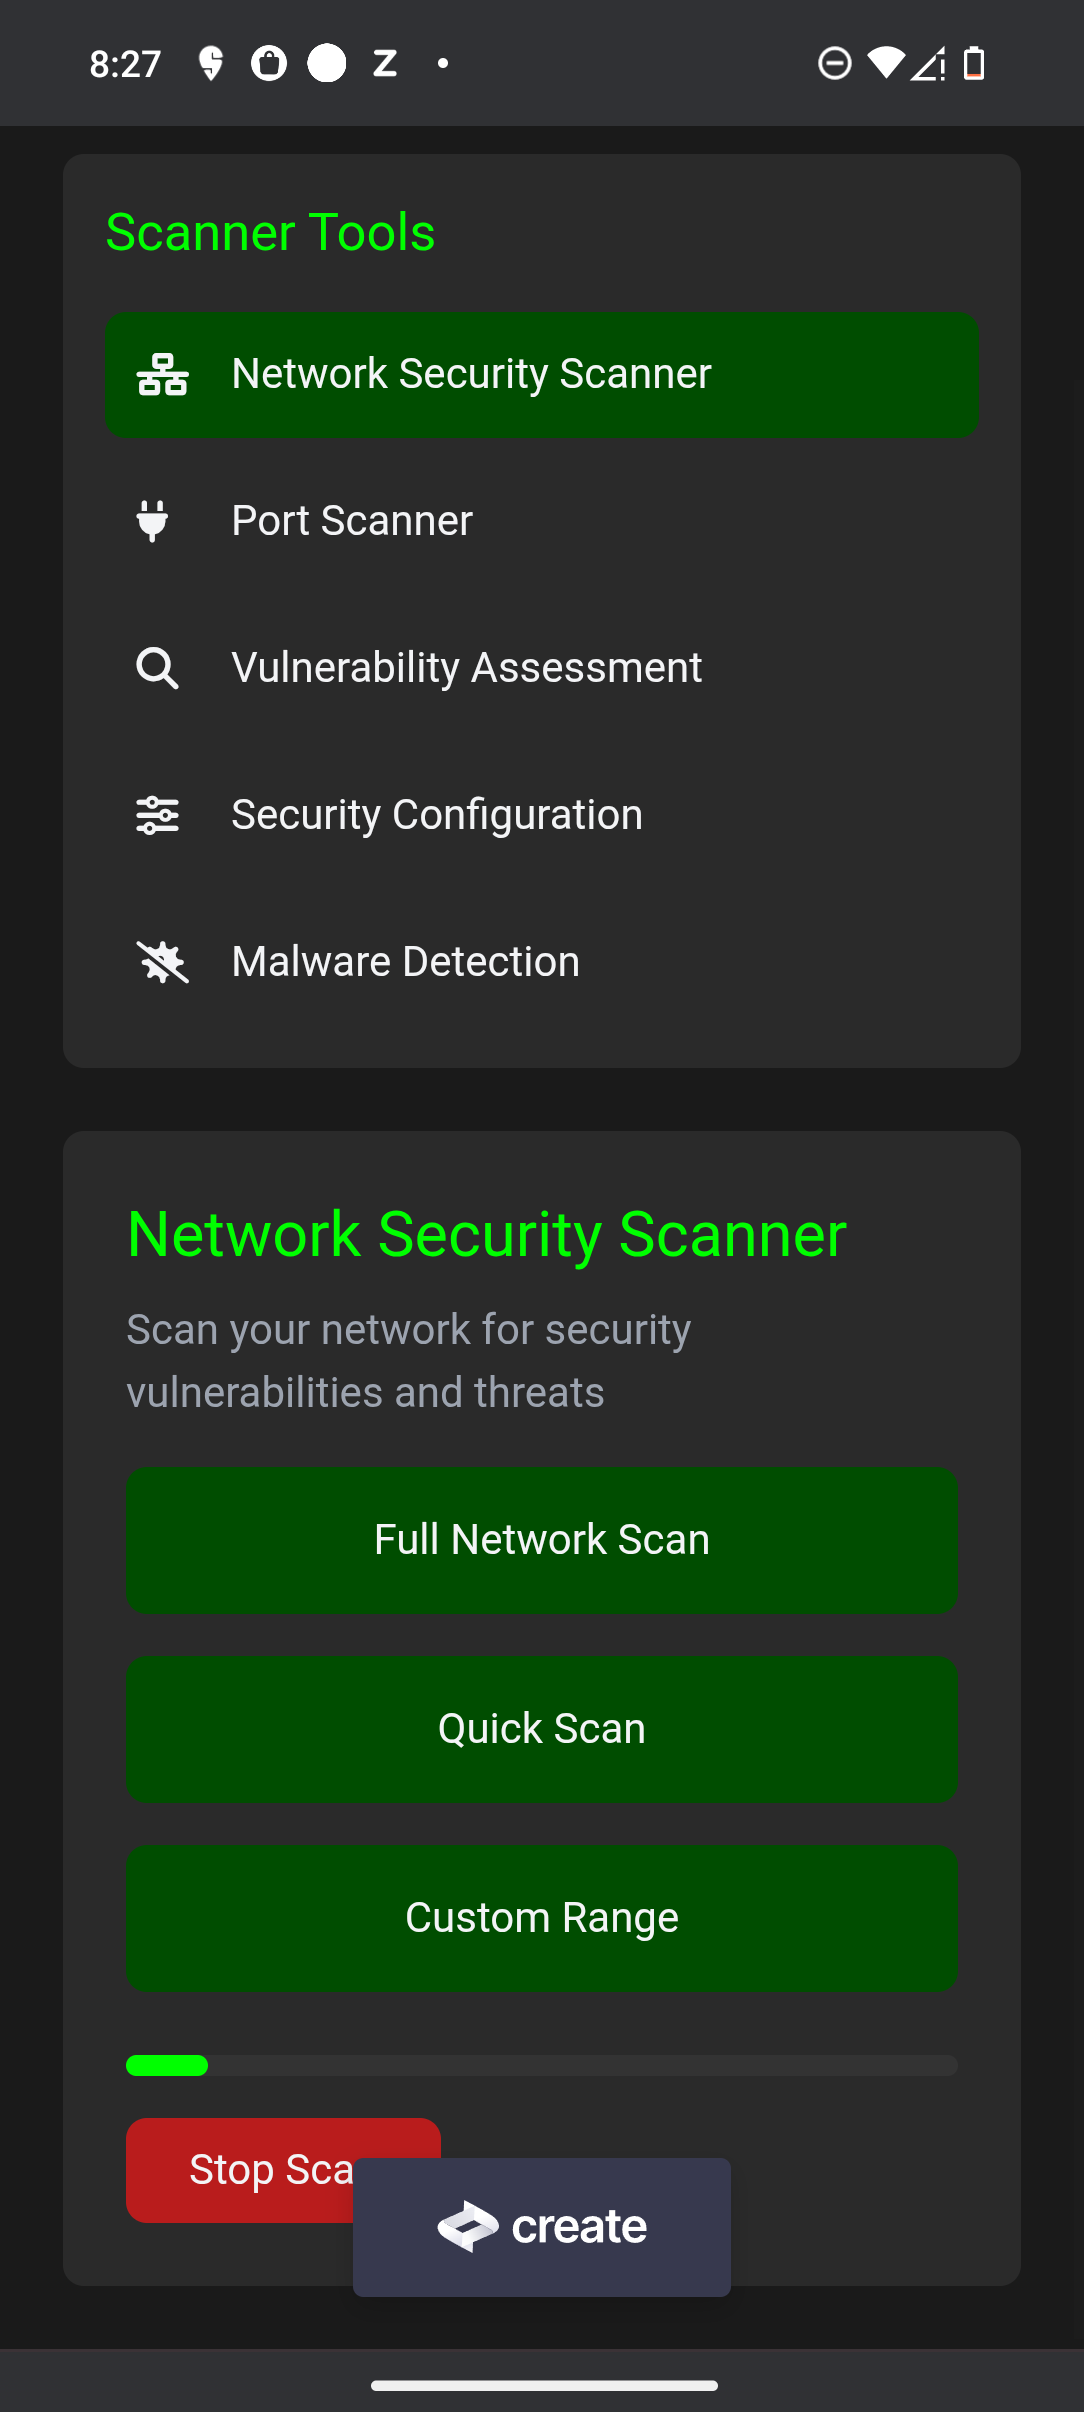Click the network diagram icon
The image size is (1084, 2412).
click(x=162, y=375)
